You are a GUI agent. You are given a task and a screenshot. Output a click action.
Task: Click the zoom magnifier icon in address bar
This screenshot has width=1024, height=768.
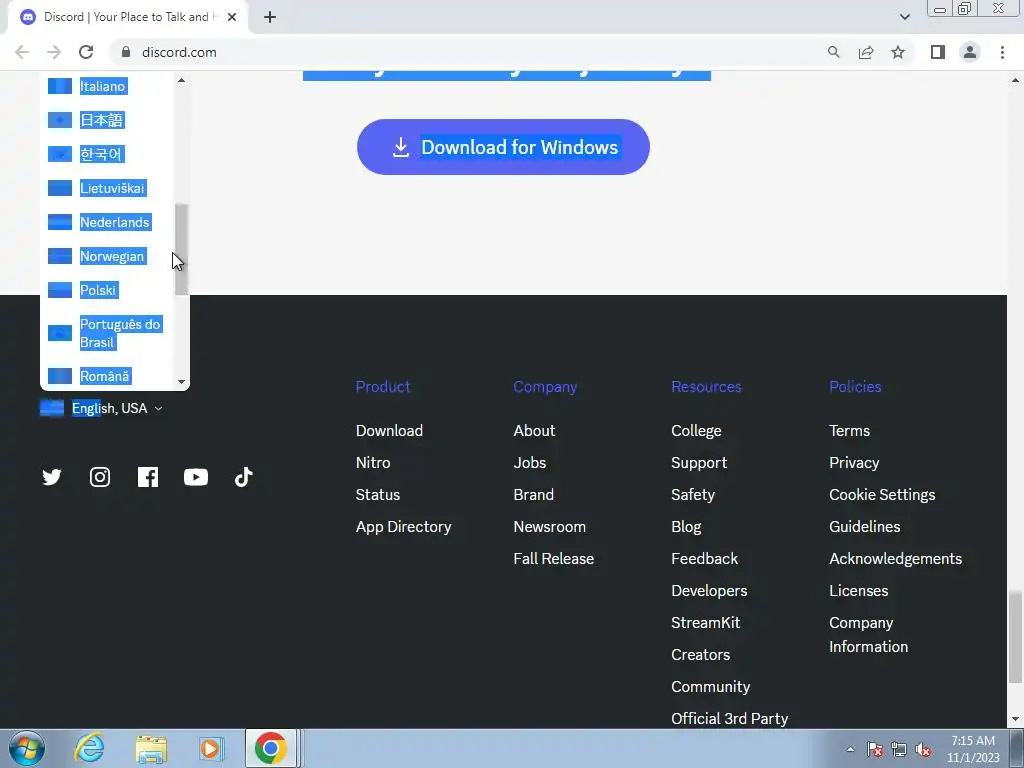coord(833,52)
